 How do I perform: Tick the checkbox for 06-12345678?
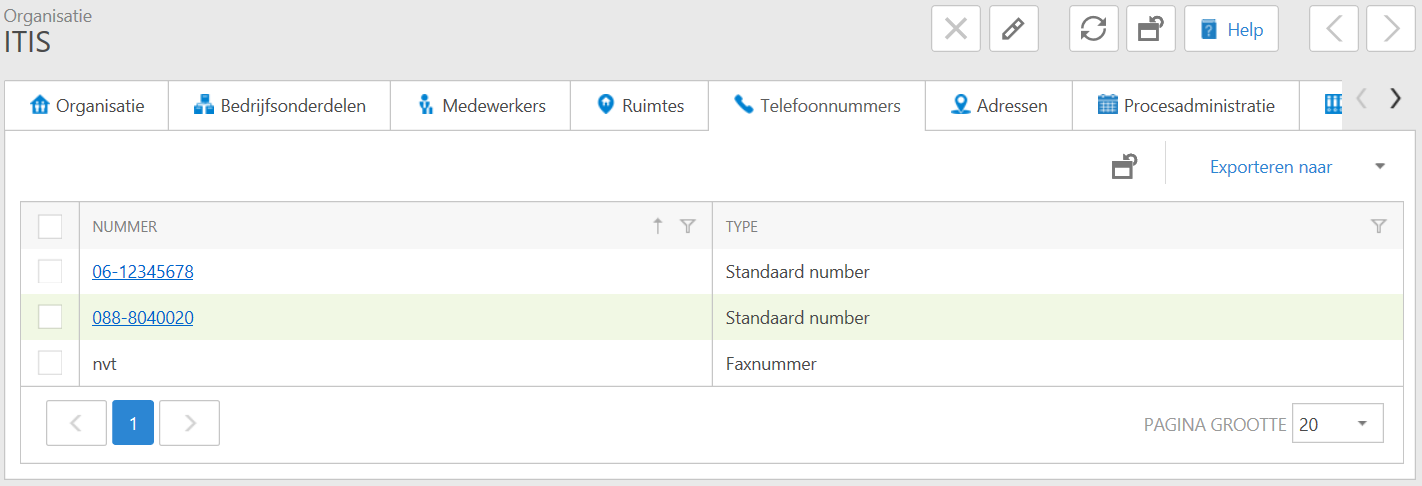(50, 272)
